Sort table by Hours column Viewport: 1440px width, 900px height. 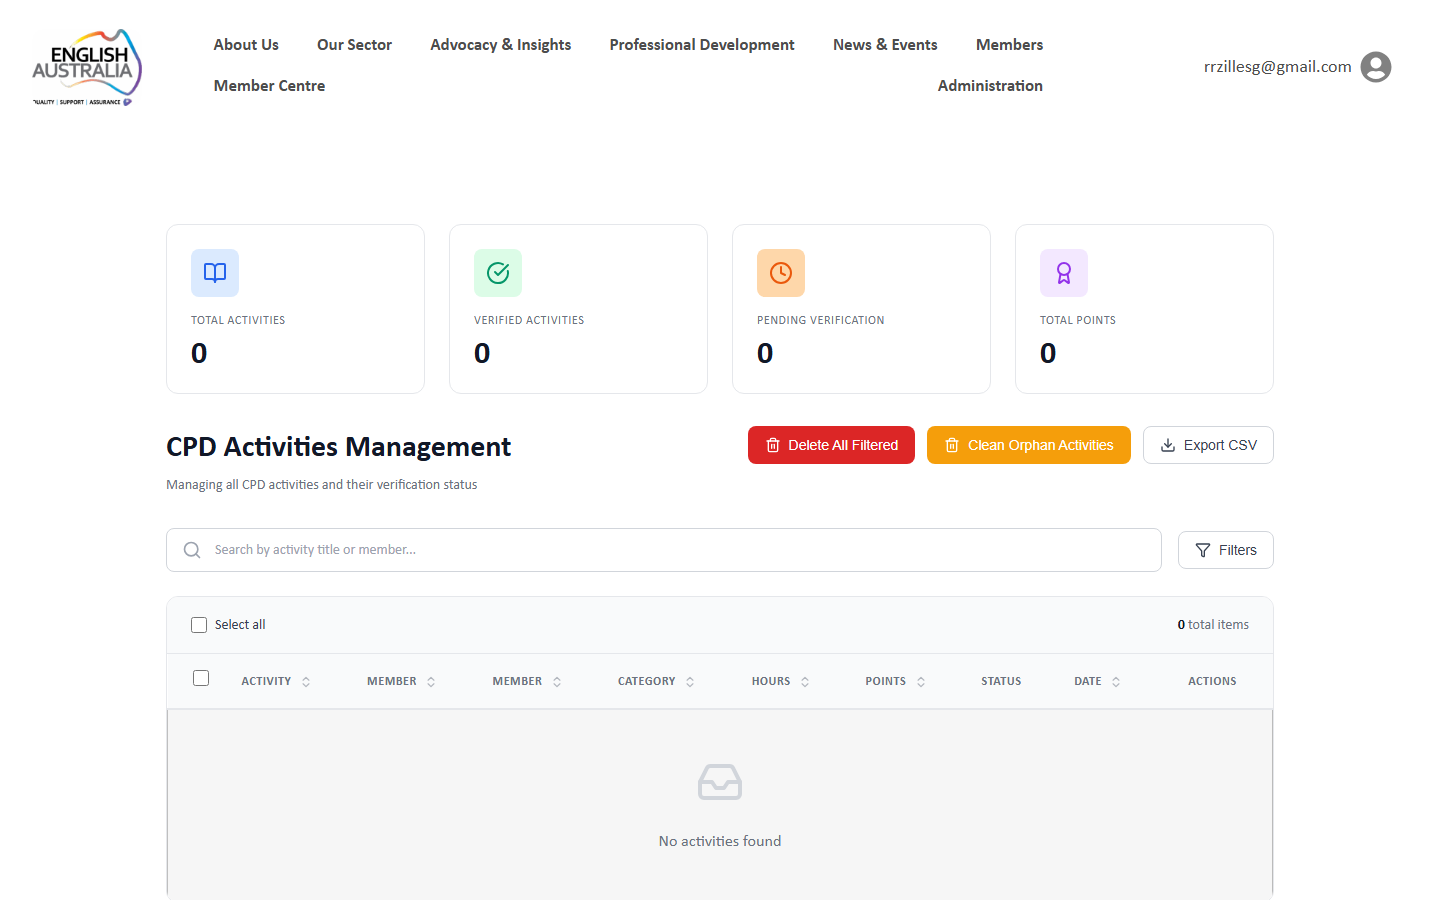781,681
